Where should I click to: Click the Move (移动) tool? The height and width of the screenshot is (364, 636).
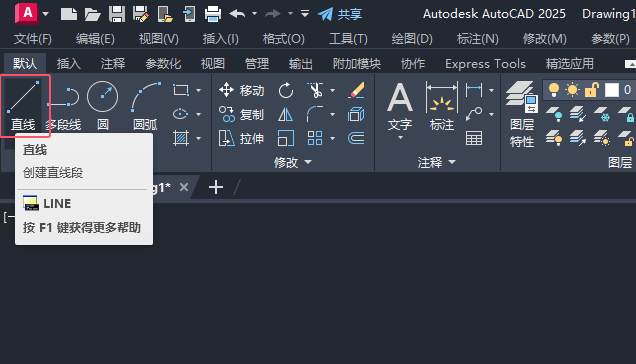[x=242, y=90]
